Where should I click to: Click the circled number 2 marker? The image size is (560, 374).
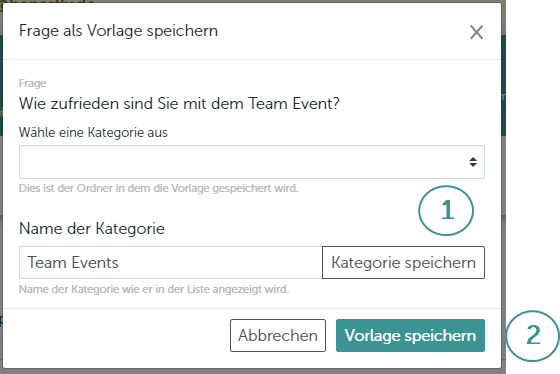pyautogui.click(x=532, y=336)
